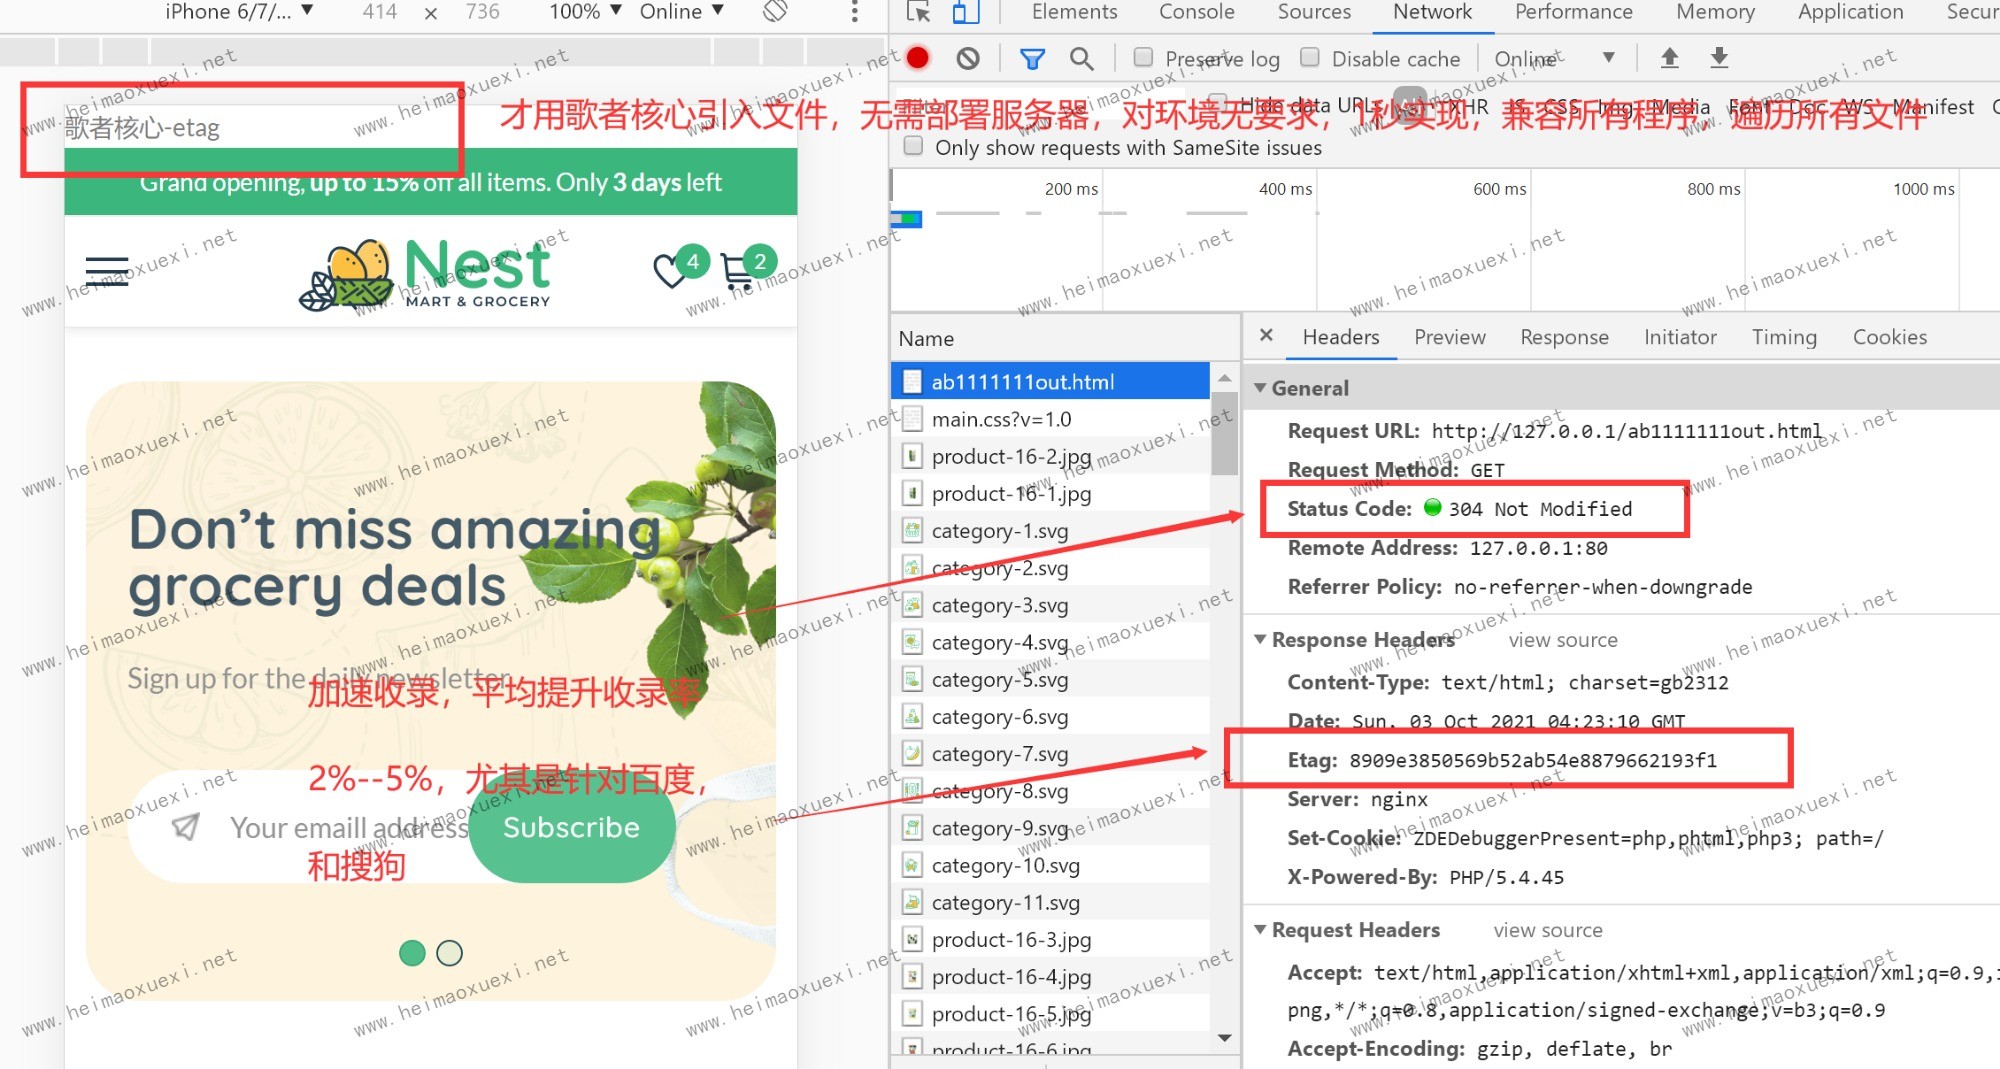Activate the inspect element picker icon
The height and width of the screenshot is (1069, 2000).
coord(917,12)
